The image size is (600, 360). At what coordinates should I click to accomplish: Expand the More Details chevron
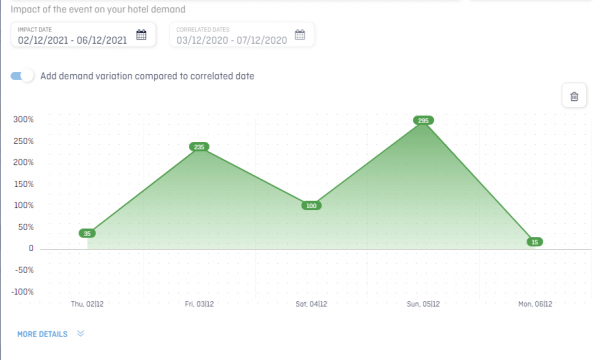click(80, 334)
